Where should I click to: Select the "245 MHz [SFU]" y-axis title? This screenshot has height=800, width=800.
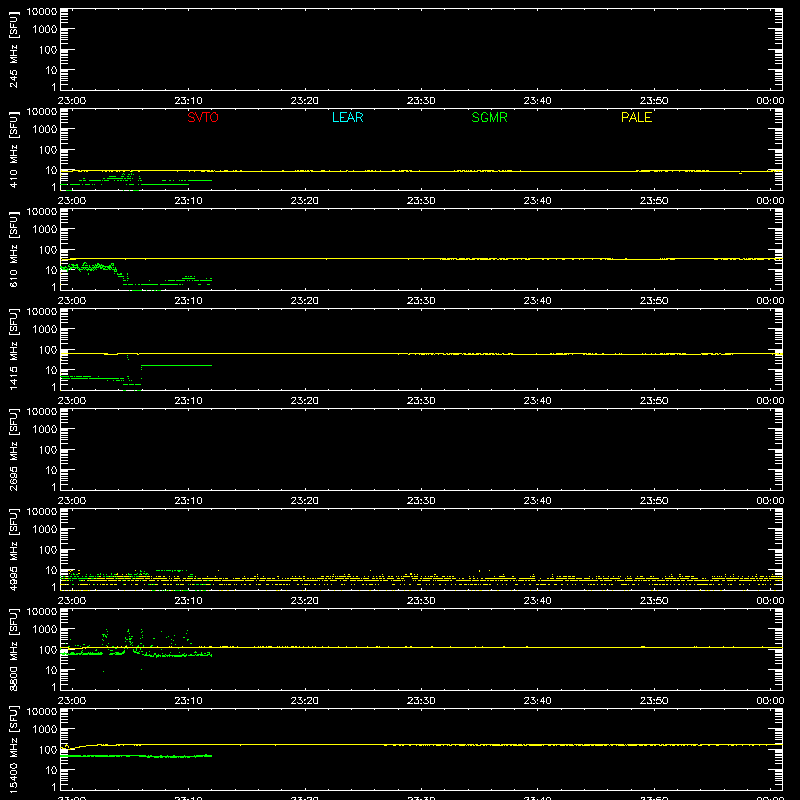pos(13,49)
